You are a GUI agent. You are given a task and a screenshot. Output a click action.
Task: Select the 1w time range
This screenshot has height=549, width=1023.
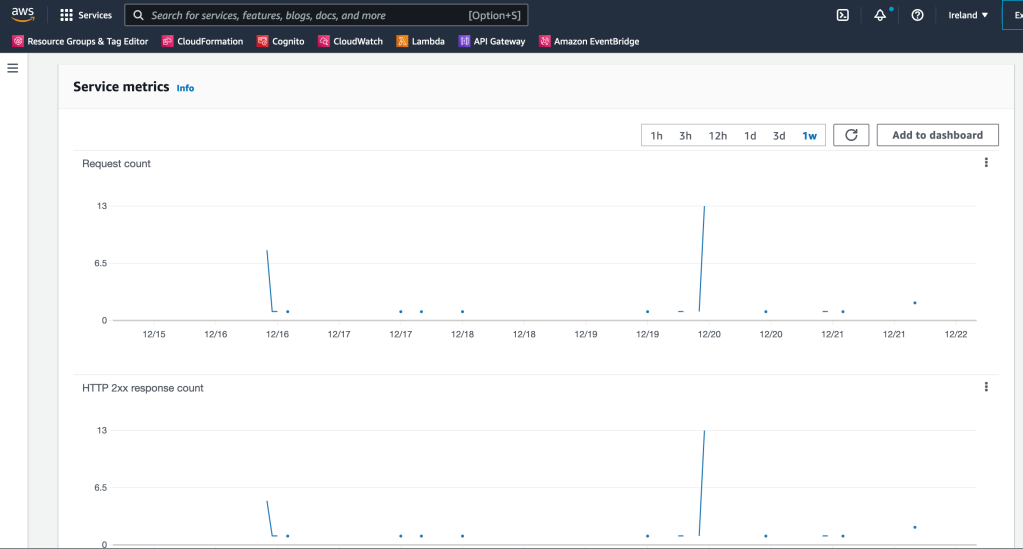[x=809, y=136]
